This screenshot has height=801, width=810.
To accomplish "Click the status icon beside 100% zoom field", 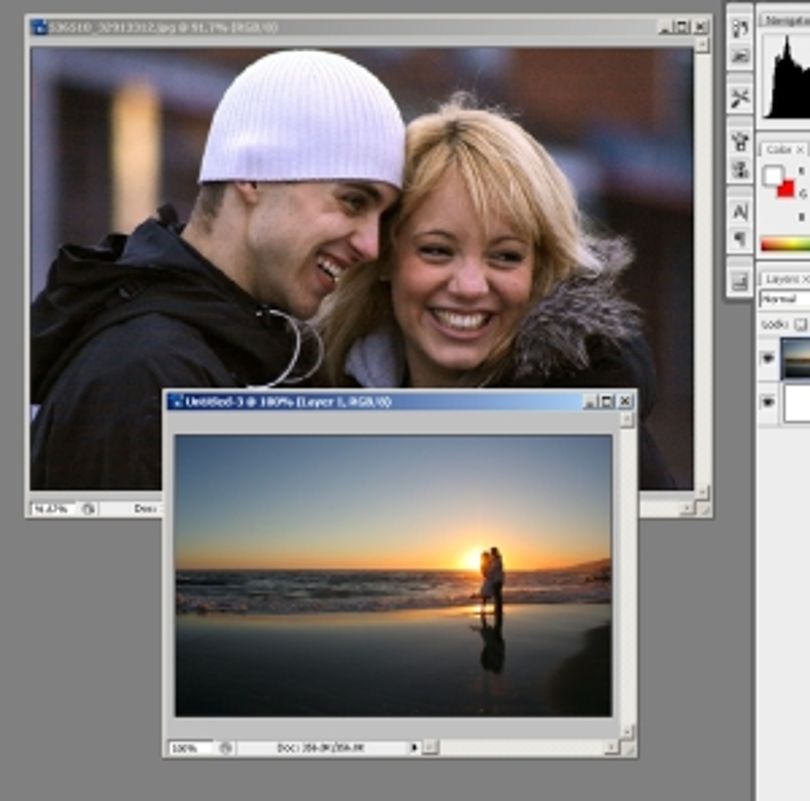I will (x=226, y=748).
